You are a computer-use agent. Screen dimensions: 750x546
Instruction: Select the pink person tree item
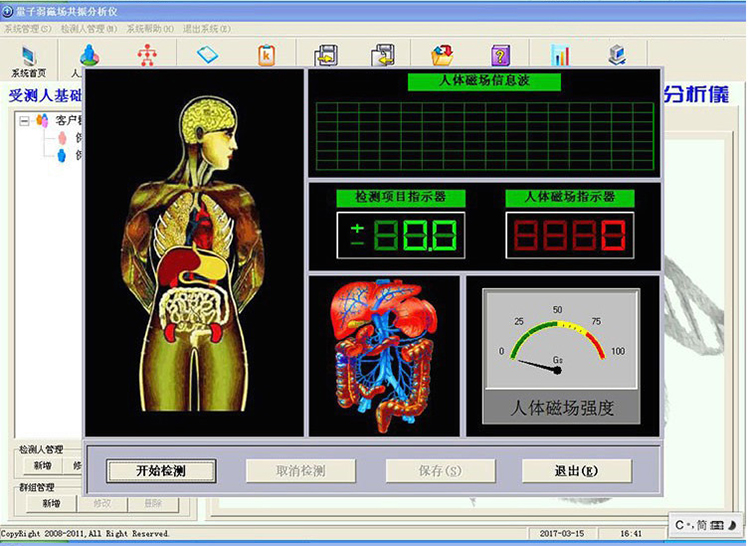coord(61,137)
